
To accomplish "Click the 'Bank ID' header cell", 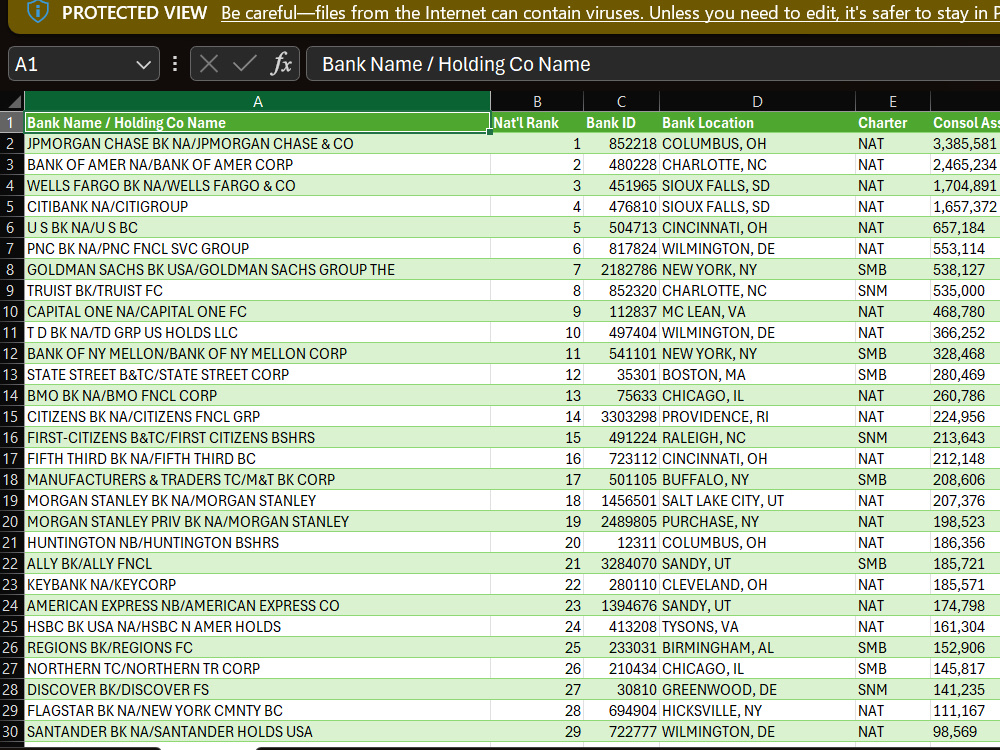I will (621, 122).
